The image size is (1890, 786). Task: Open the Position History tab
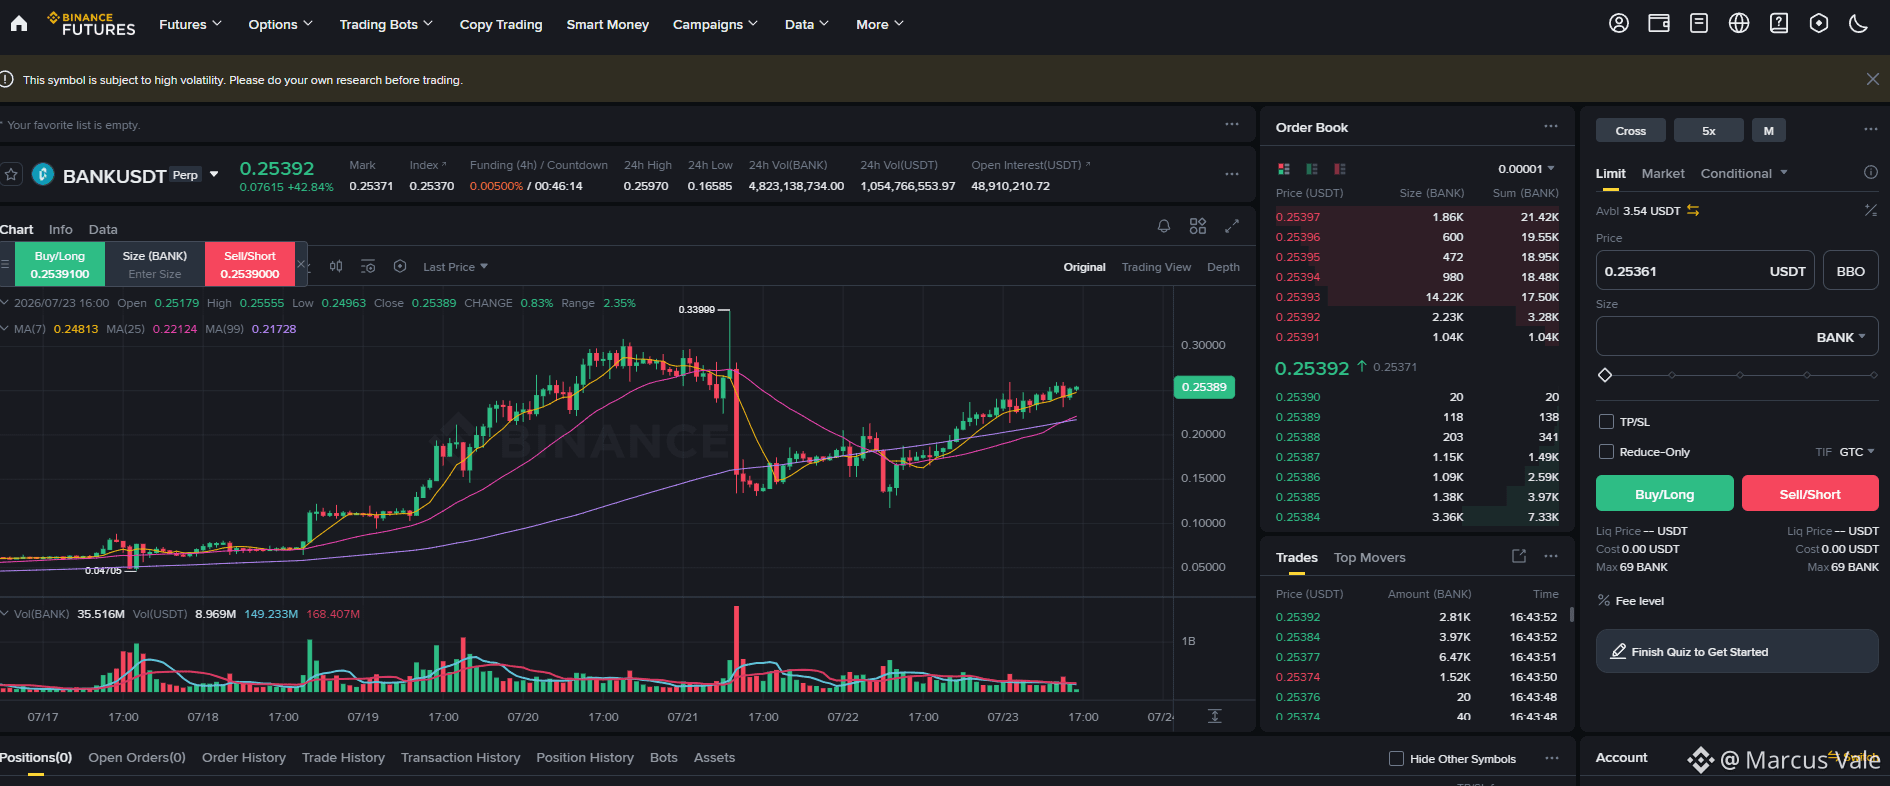pos(585,757)
